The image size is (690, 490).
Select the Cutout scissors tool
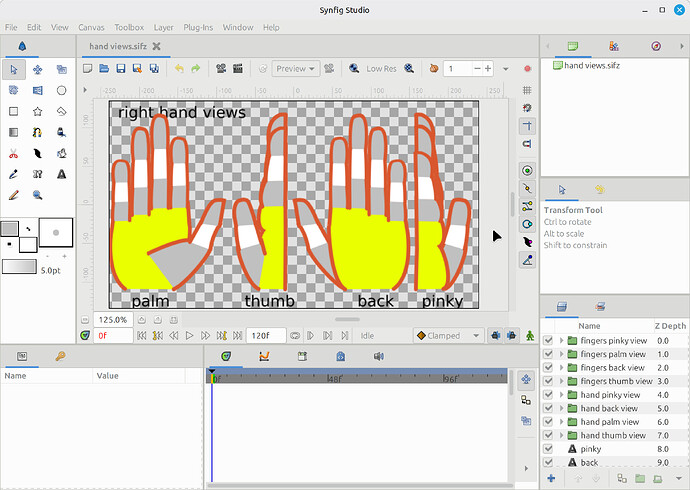[14, 153]
